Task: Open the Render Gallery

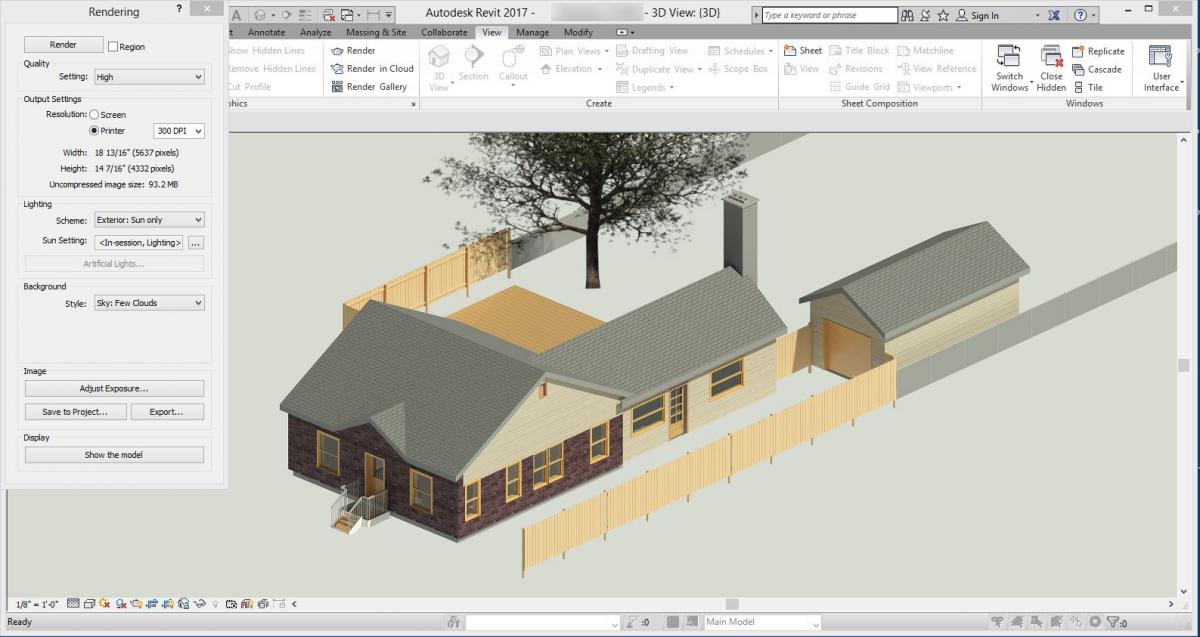Action: click(338, 87)
